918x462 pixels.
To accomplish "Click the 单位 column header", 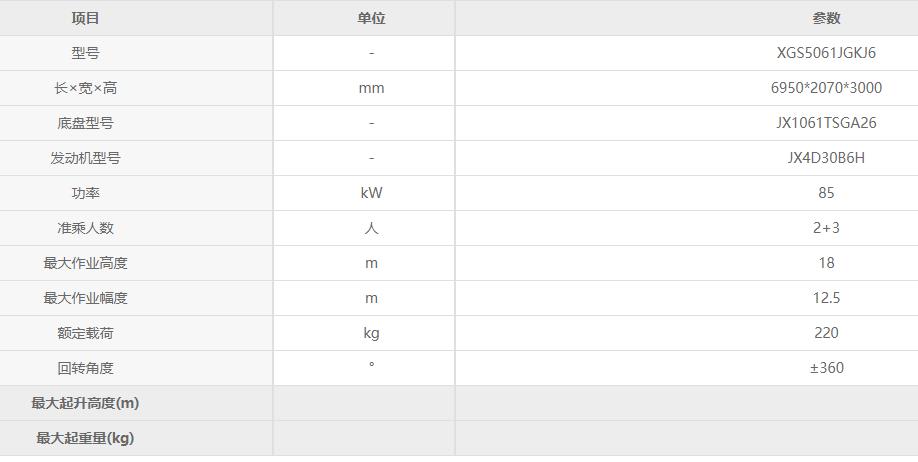I will pyautogui.click(x=371, y=18).
